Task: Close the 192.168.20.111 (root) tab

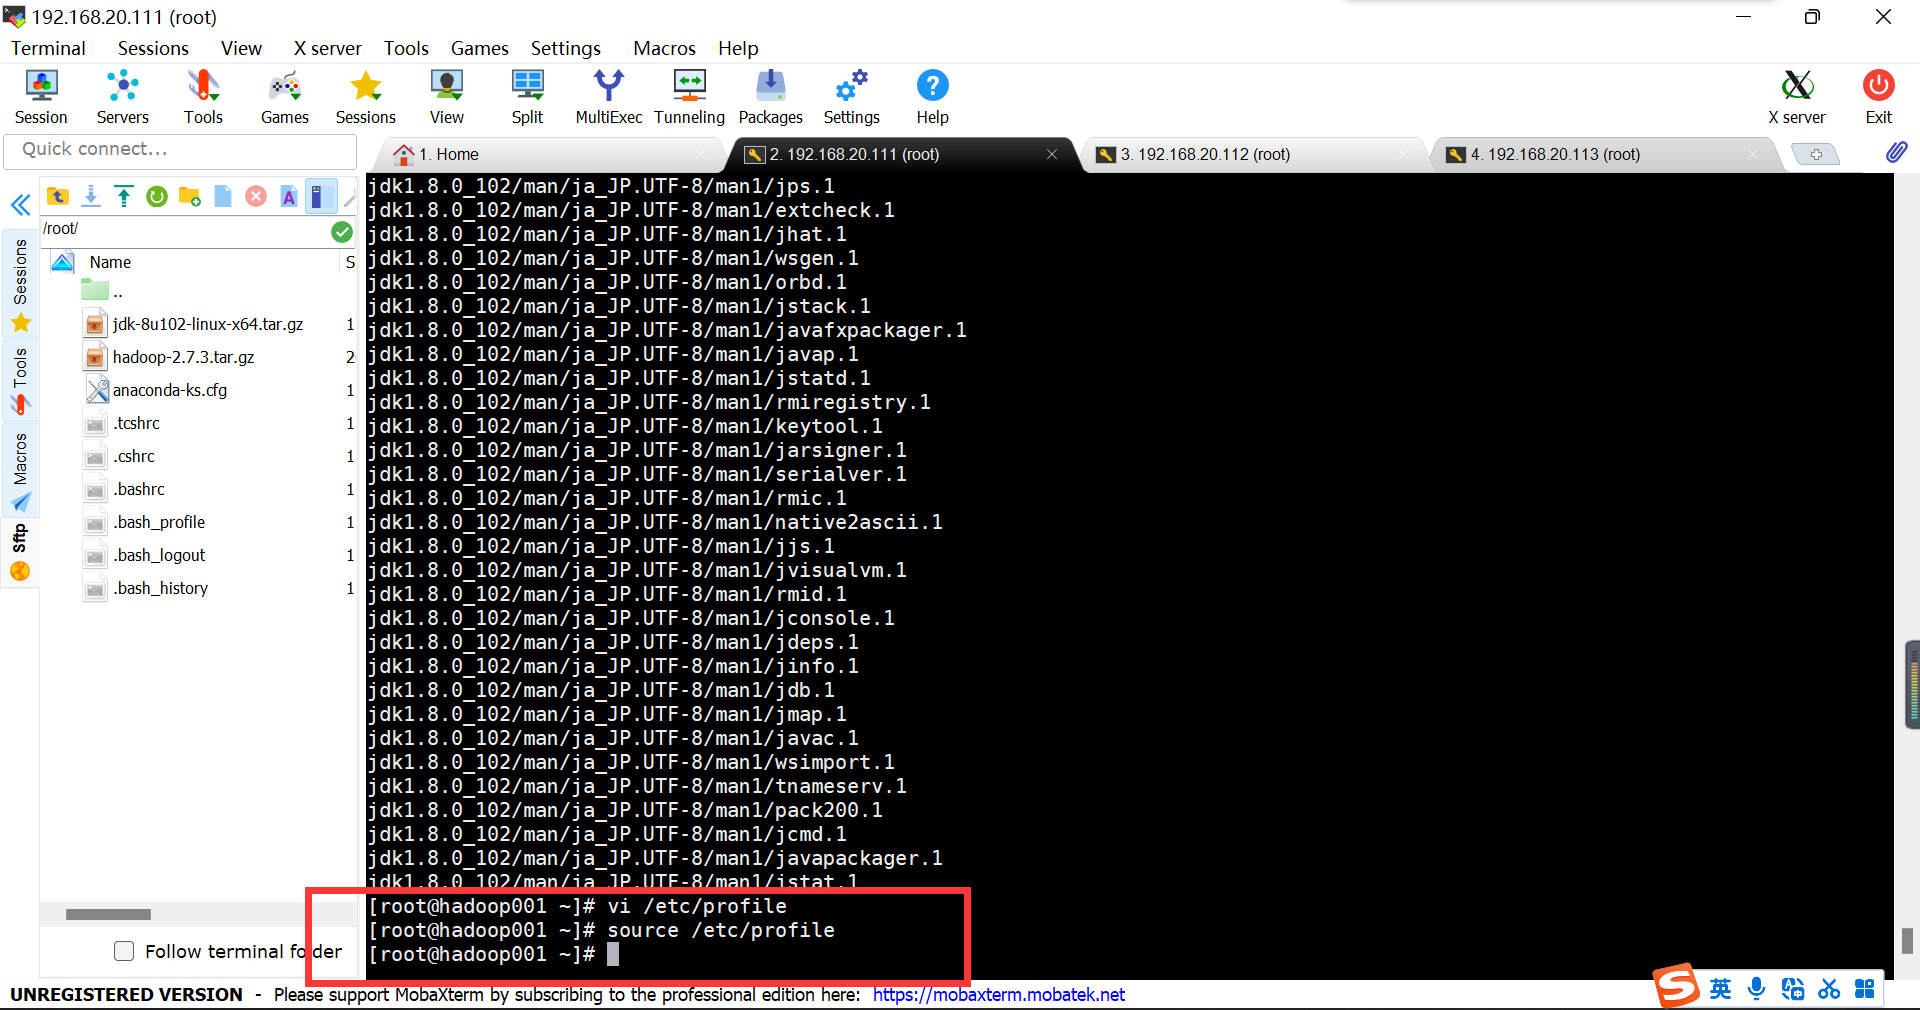Action: 1052,154
